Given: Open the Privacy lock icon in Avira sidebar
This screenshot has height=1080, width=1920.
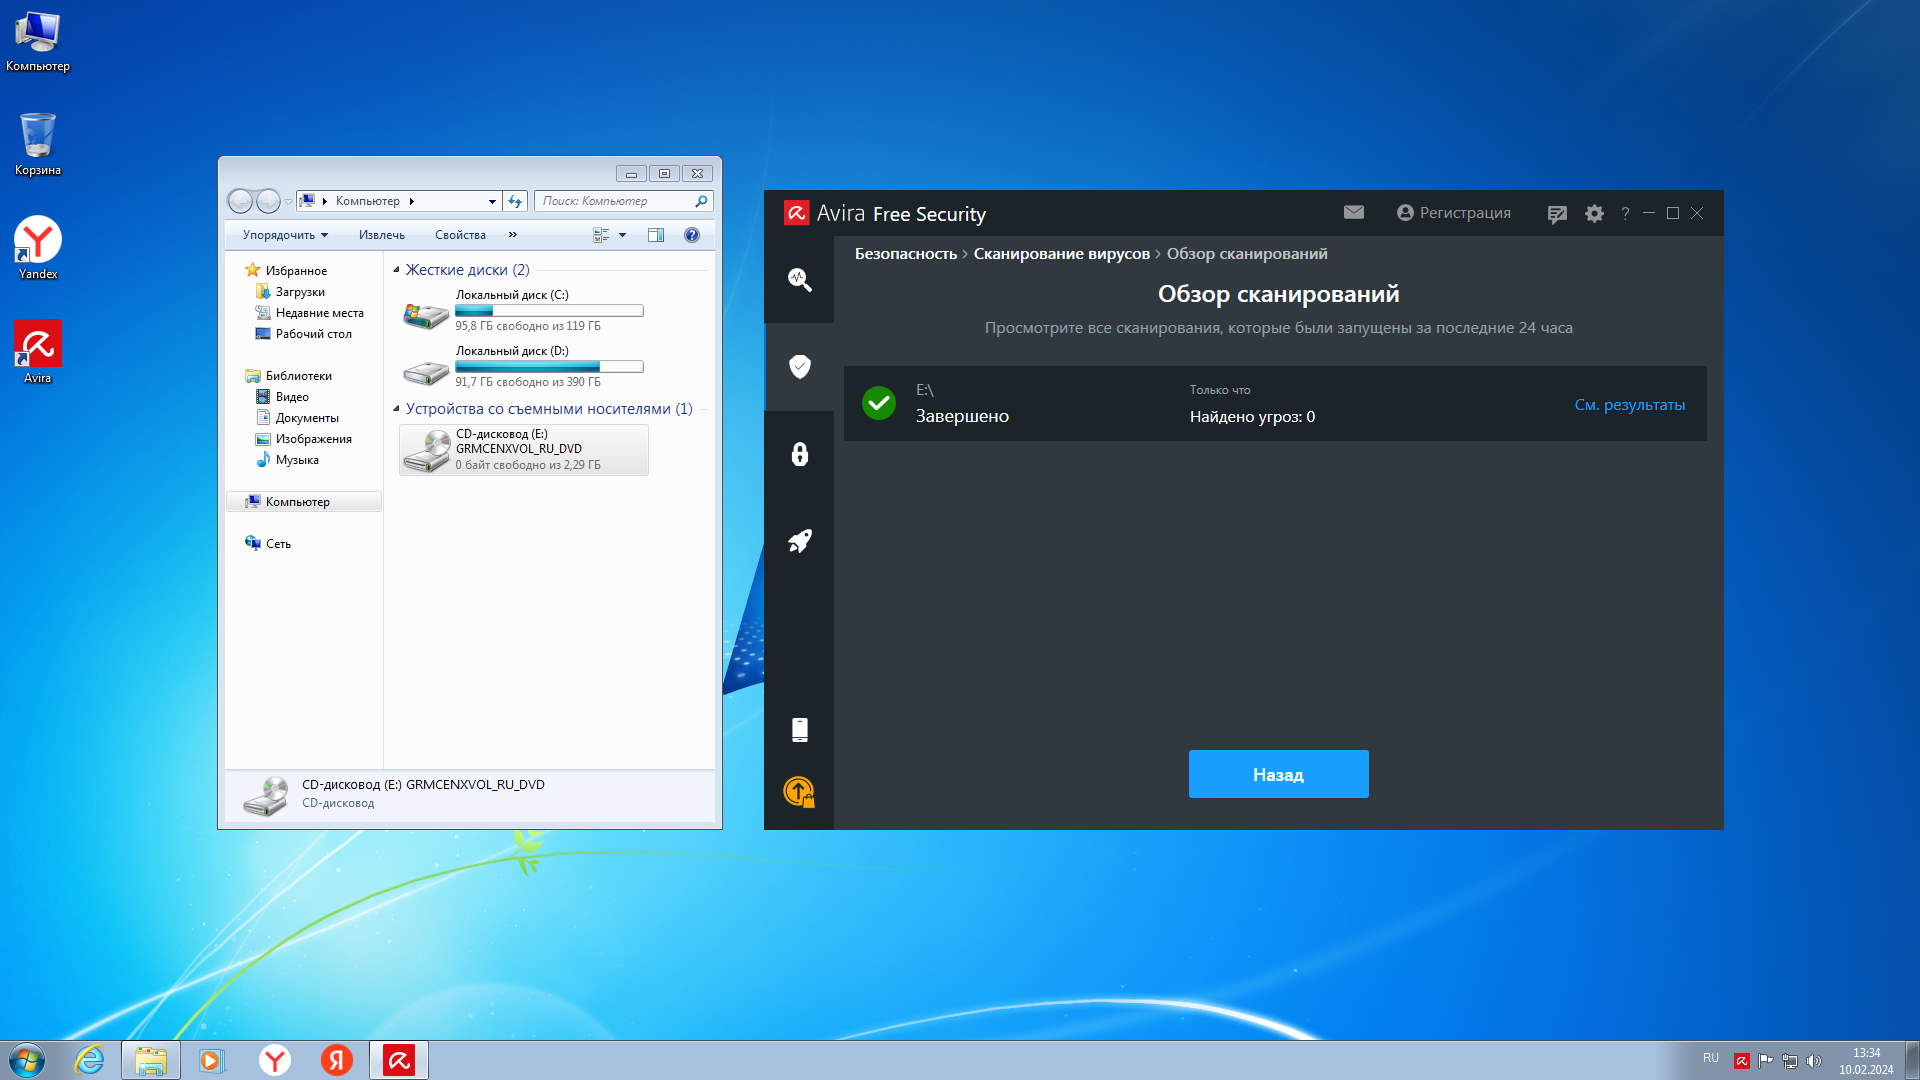Looking at the screenshot, I should pyautogui.click(x=799, y=454).
